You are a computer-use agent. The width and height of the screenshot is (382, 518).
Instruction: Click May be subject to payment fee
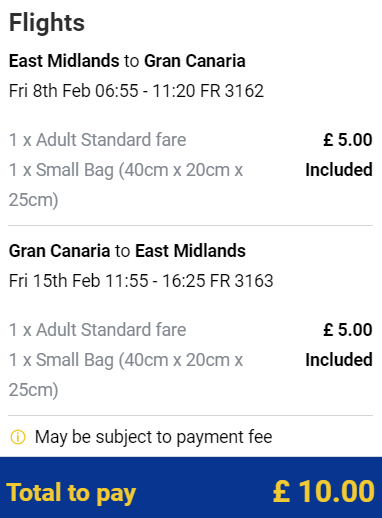(154, 437)
